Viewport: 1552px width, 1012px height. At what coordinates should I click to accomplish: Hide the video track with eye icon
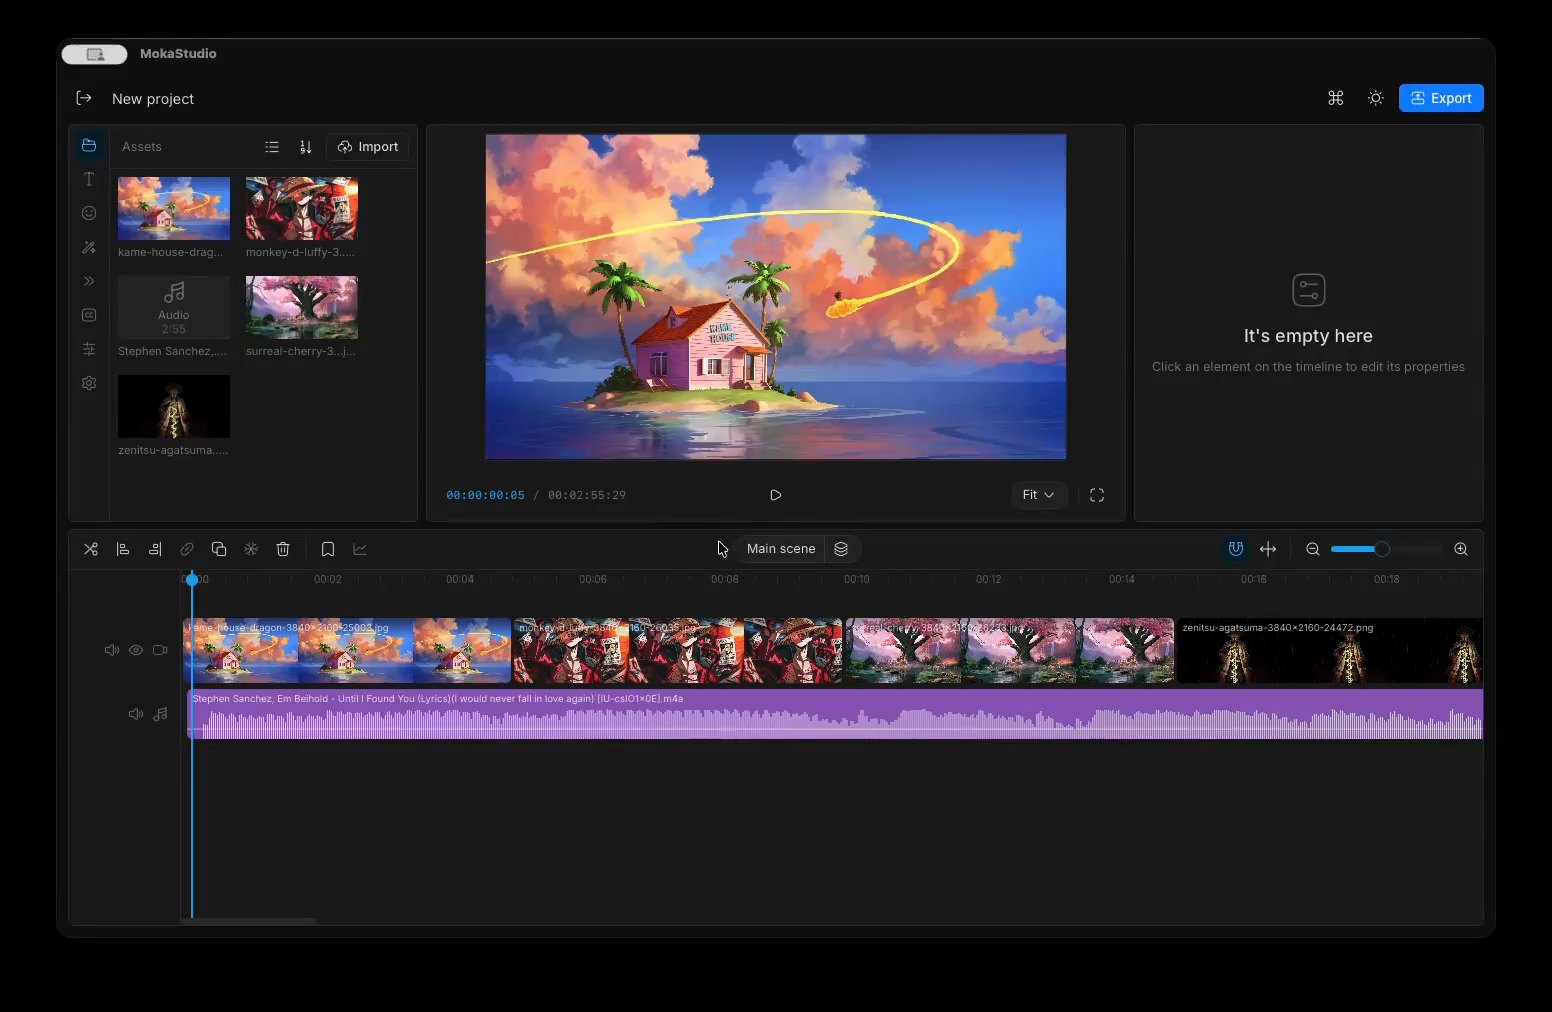tap(136, 650)
